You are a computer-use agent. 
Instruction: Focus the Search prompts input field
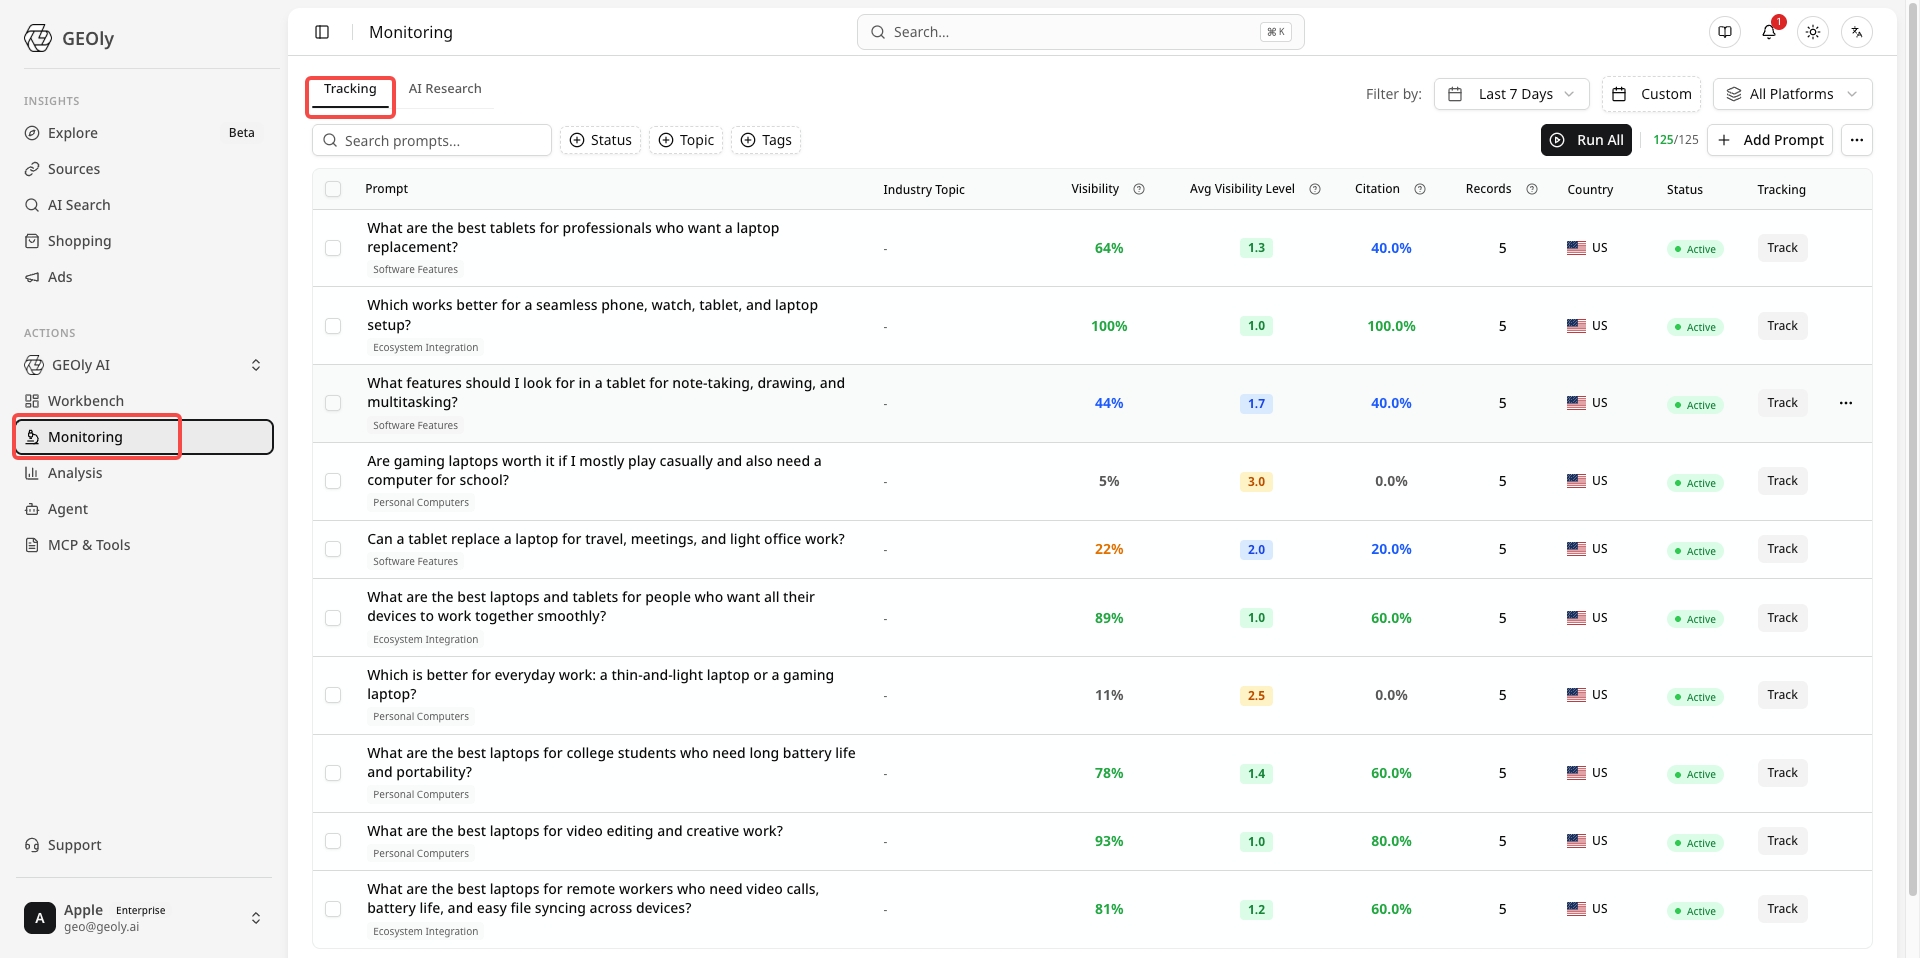point(432,140)
